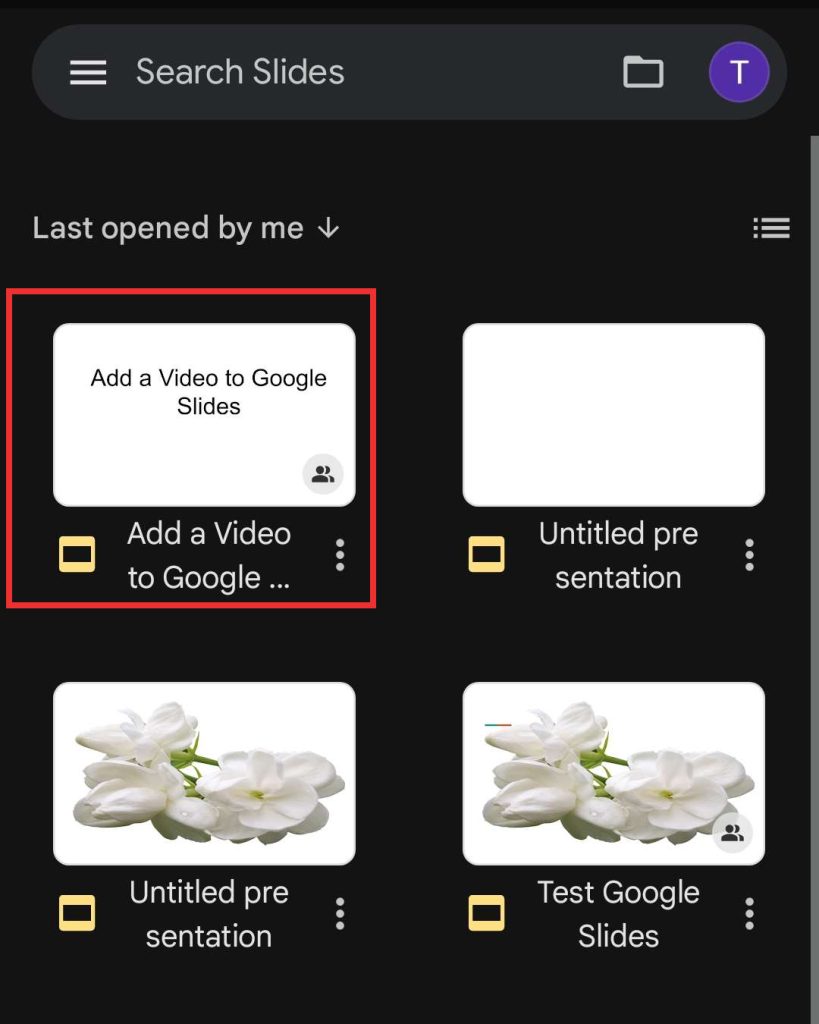Open sorting options via Last opened by me
819x1024 pixels.
(x=167, y=228)
